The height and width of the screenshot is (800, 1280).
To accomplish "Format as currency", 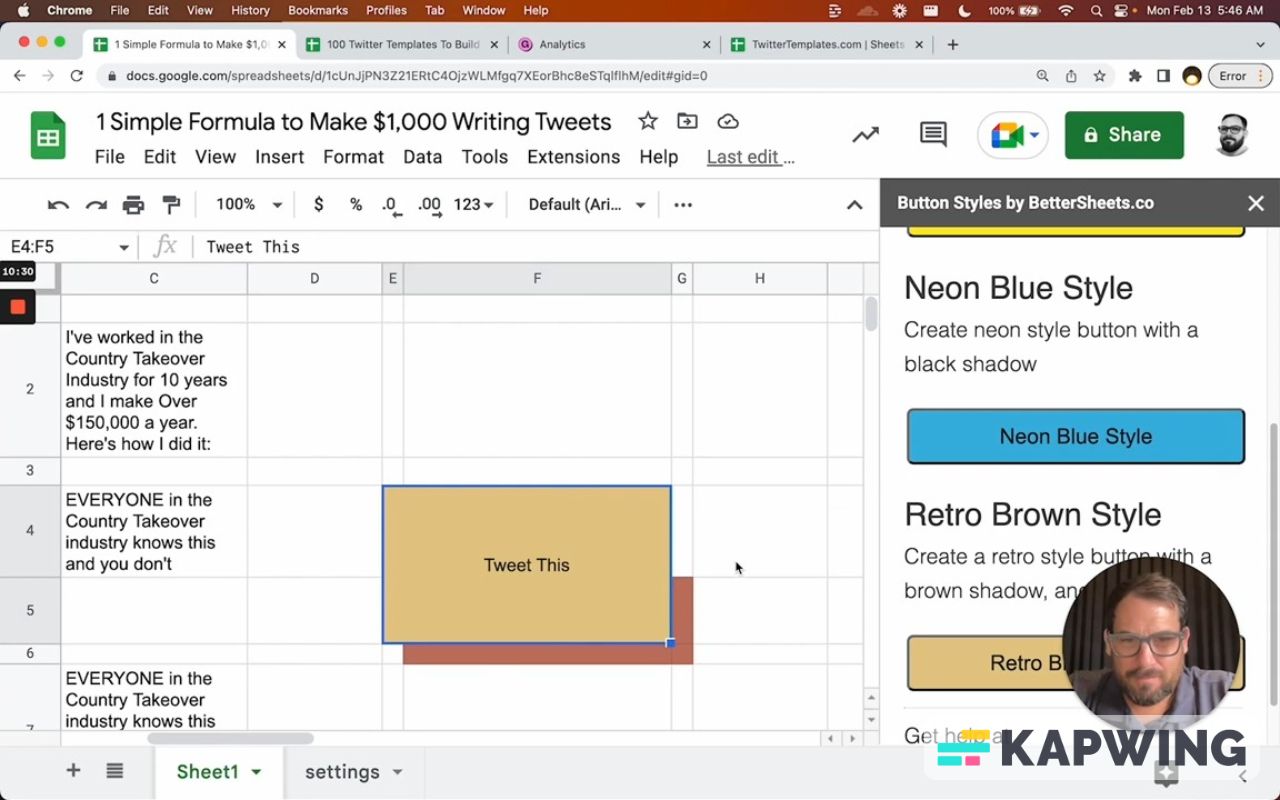I will click(319, 205).
